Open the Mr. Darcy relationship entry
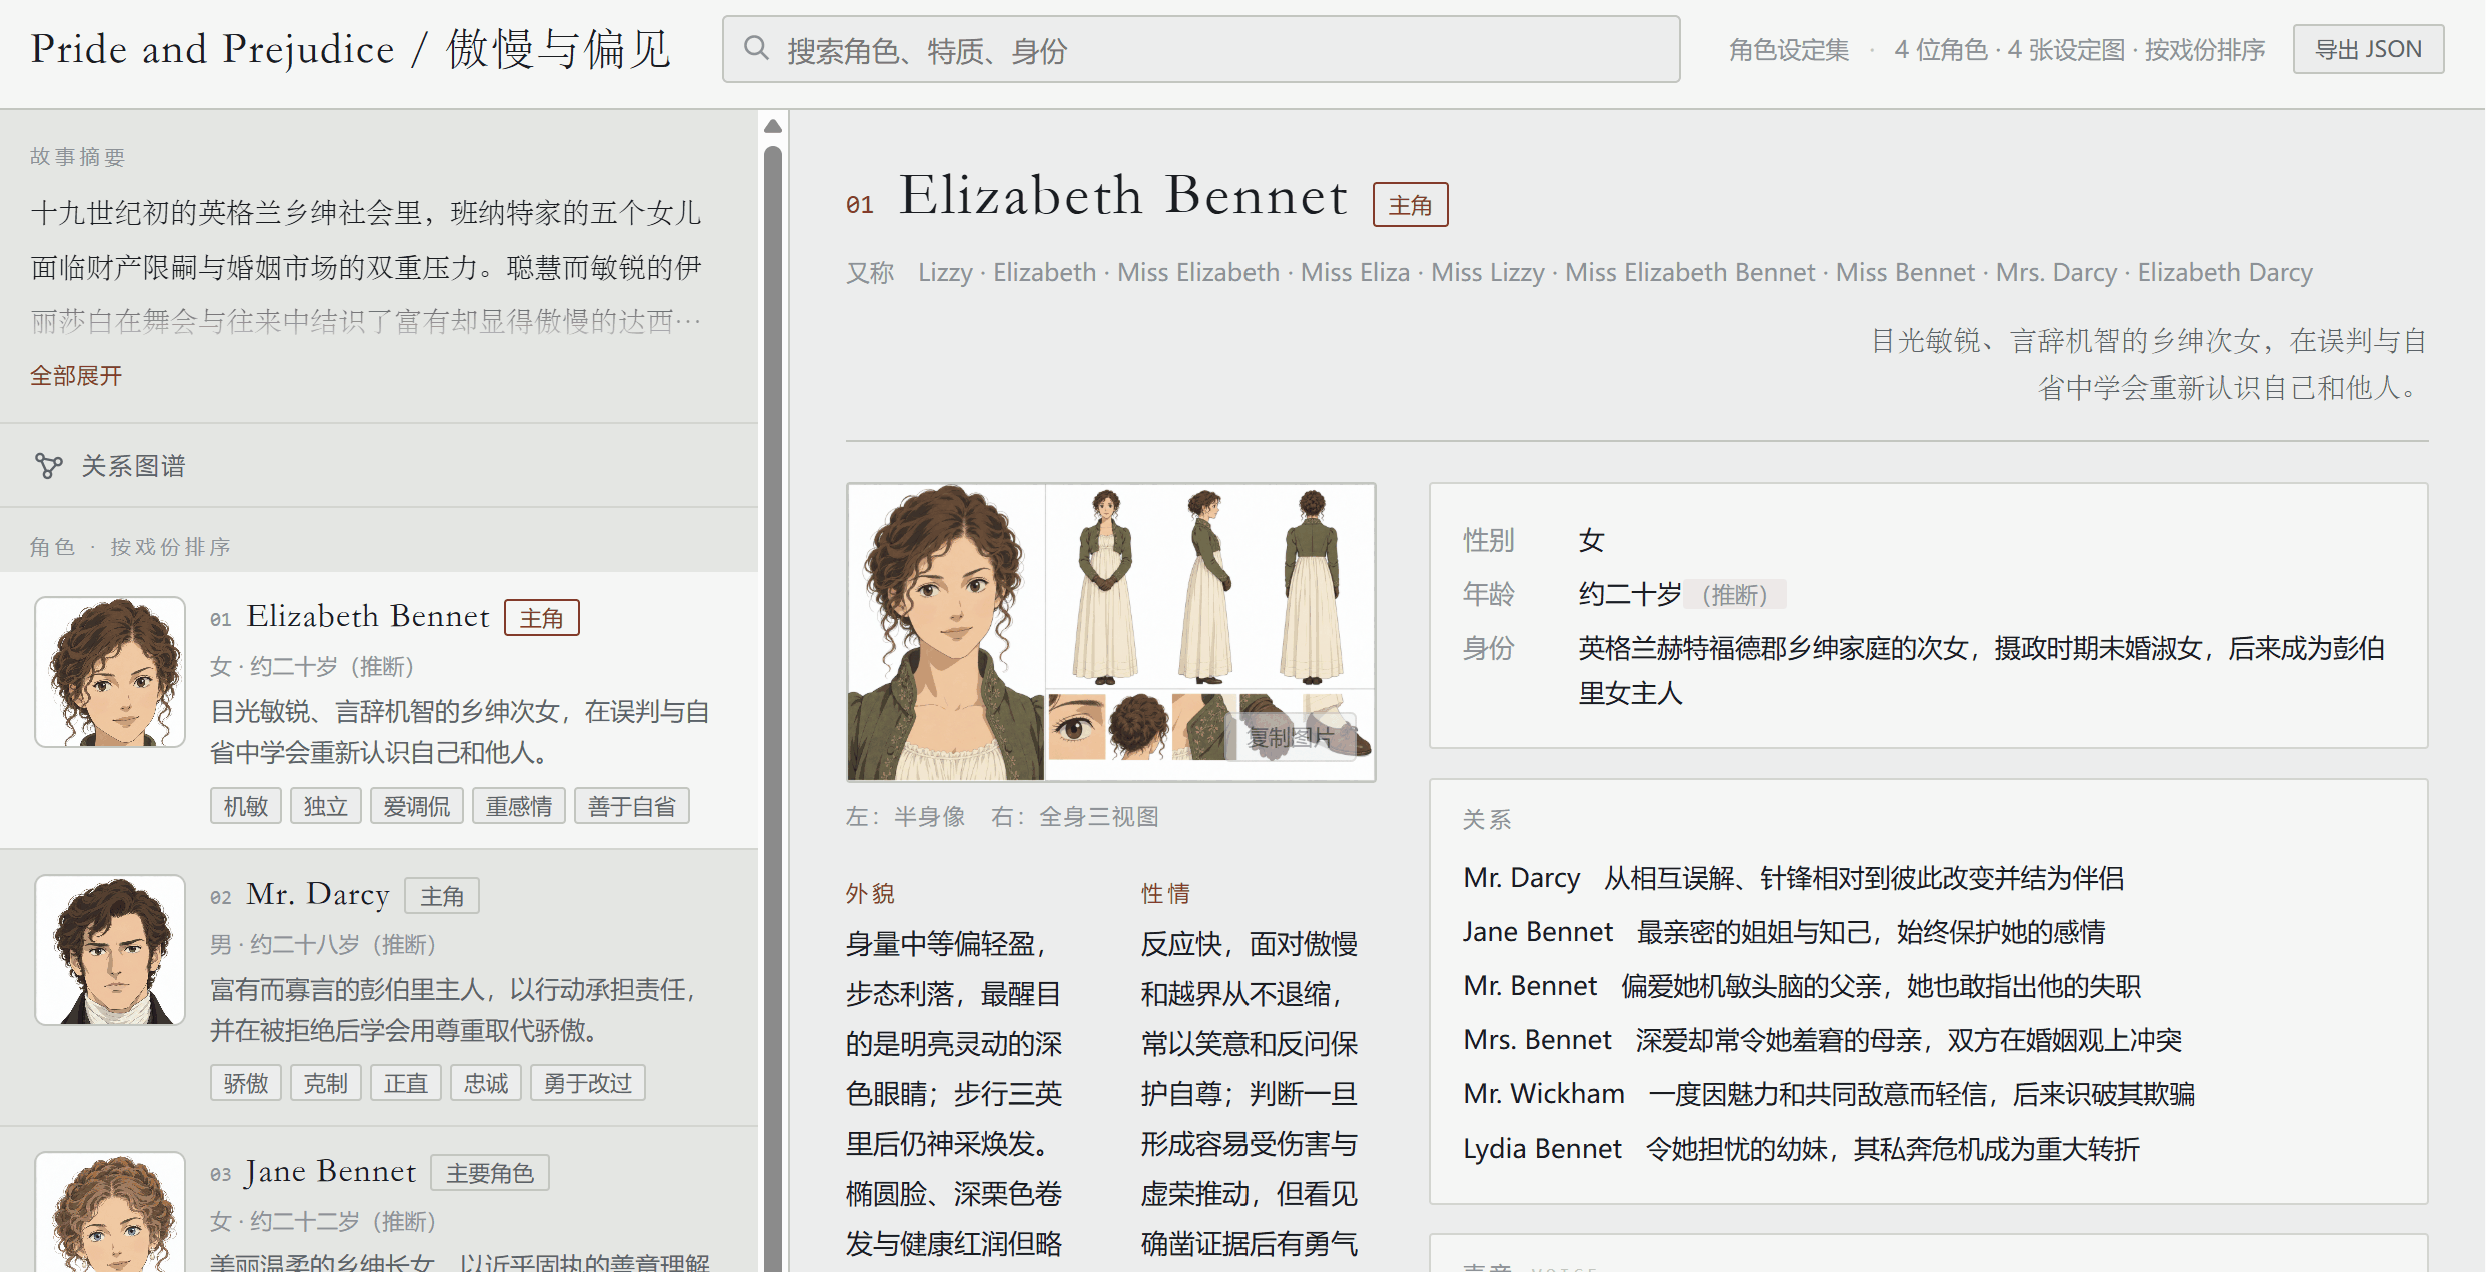 click(x=1794, y=878)
